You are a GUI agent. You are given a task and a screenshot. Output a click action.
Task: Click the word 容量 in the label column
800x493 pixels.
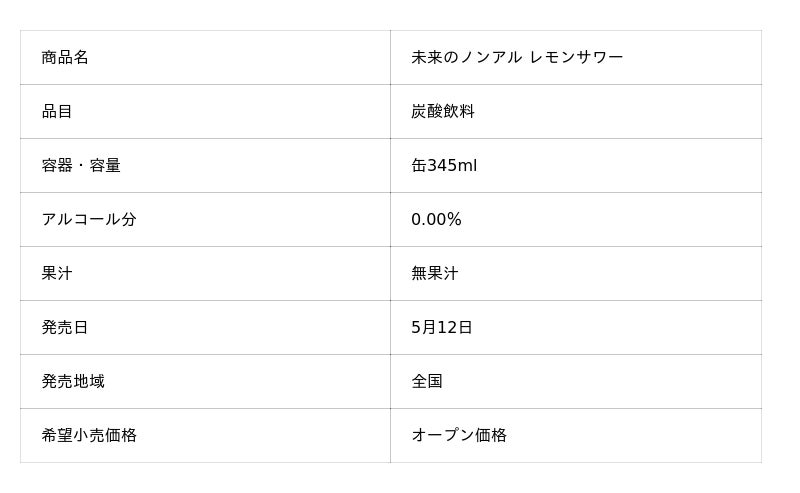tap(105, 166)
